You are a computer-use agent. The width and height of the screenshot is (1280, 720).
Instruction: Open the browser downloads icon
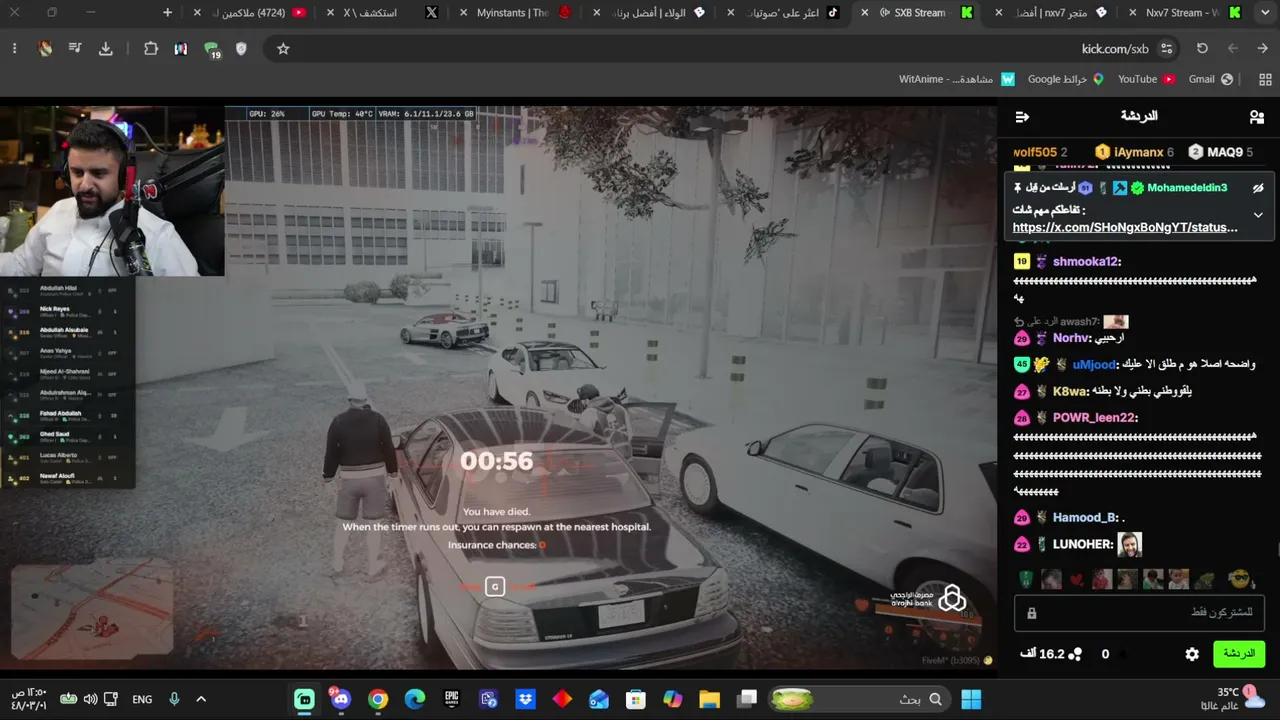click(105, 49)
